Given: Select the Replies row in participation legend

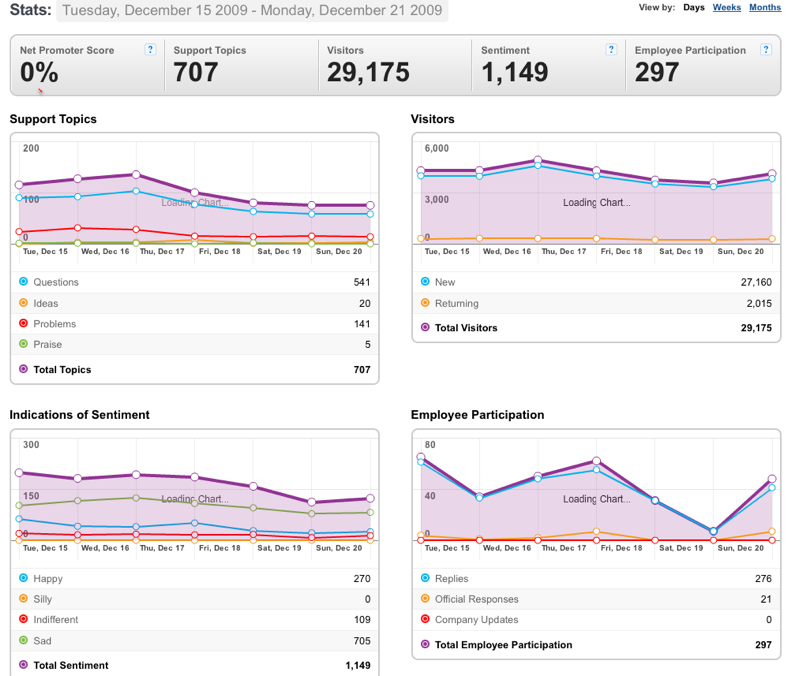Looking at the screenshot, I should (x=596, y=578).
